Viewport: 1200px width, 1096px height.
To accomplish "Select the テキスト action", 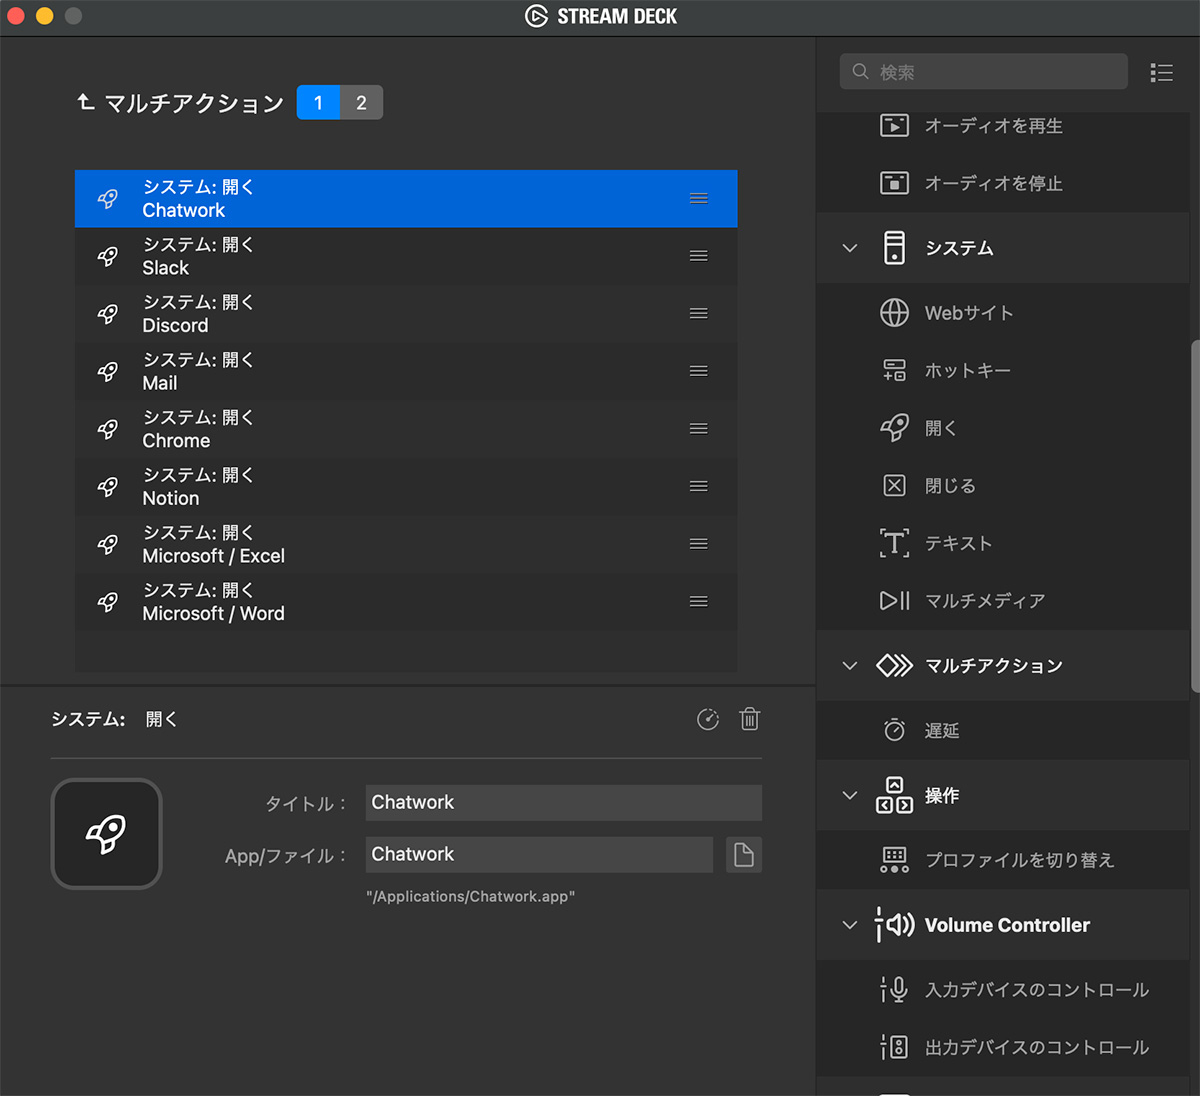I will click(x=1002, y=543).
